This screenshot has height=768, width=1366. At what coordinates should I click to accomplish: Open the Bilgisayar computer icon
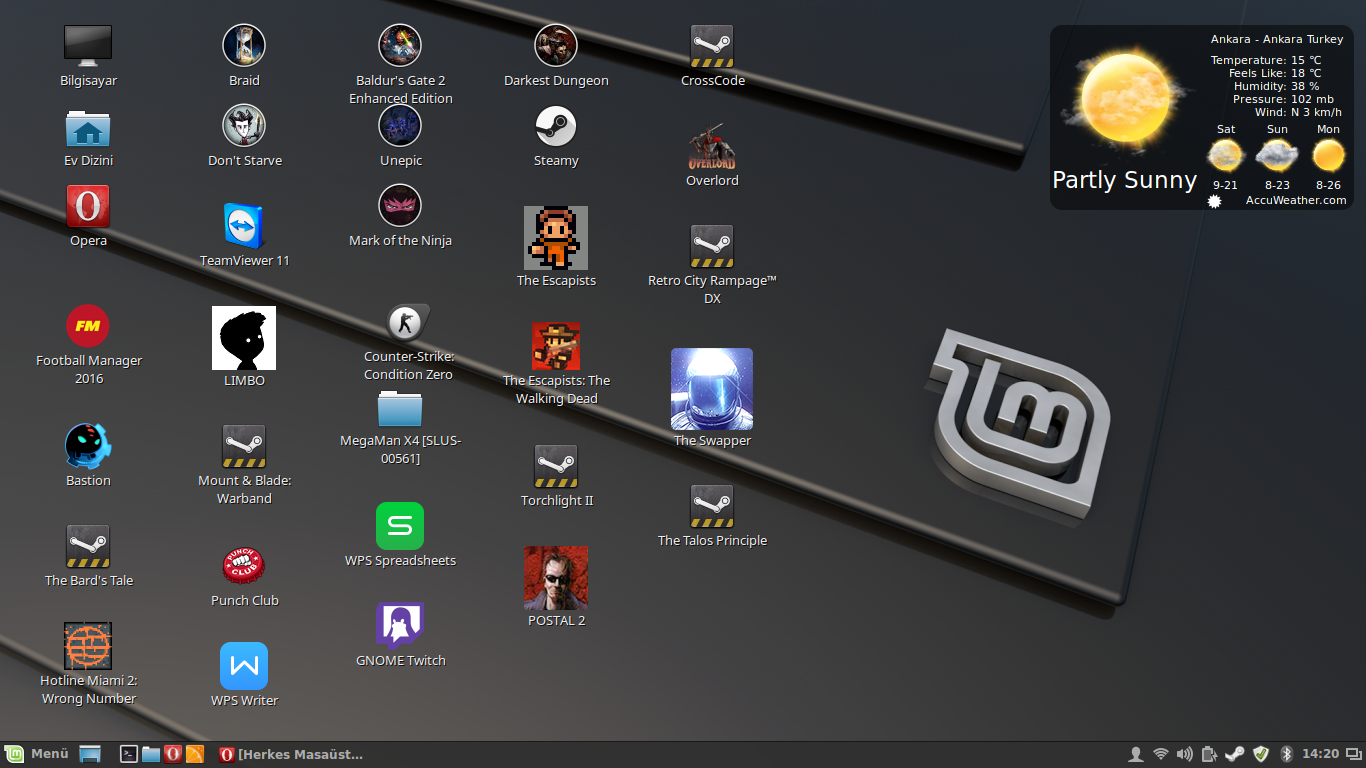click(x=88, y=46)
